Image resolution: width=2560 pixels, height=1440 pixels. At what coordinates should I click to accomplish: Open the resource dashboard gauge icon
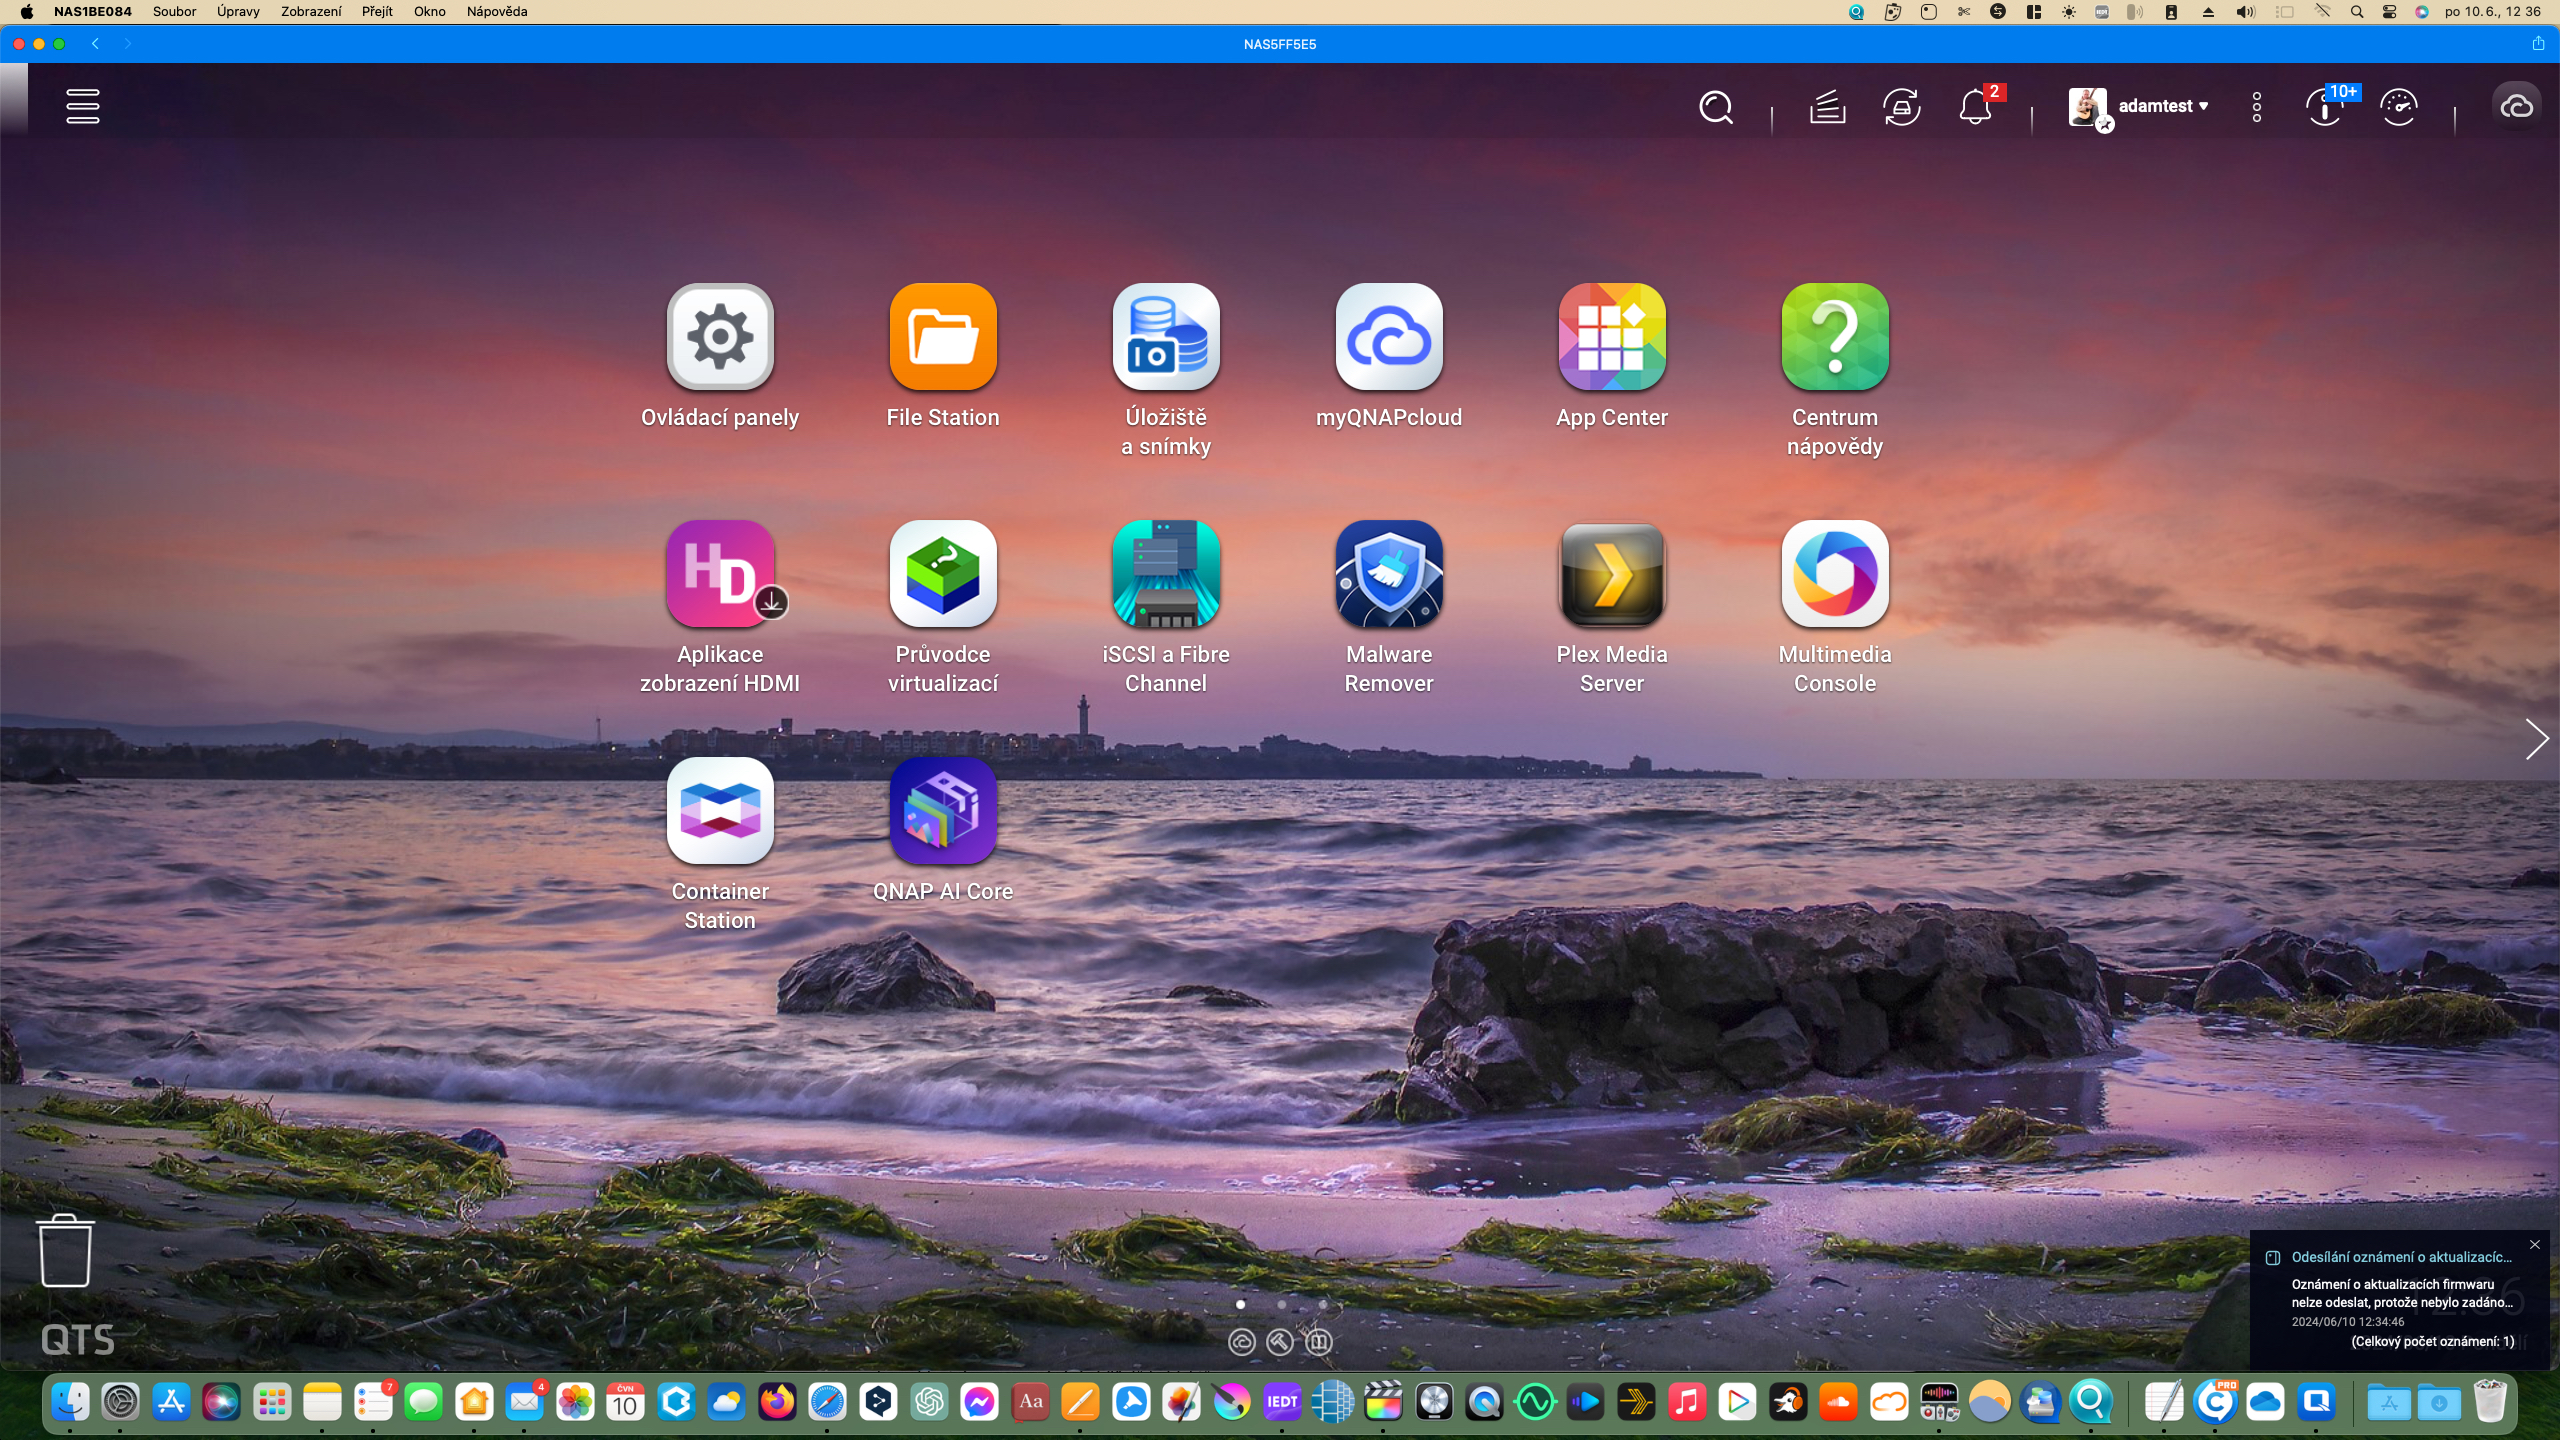click(2399, 107)
